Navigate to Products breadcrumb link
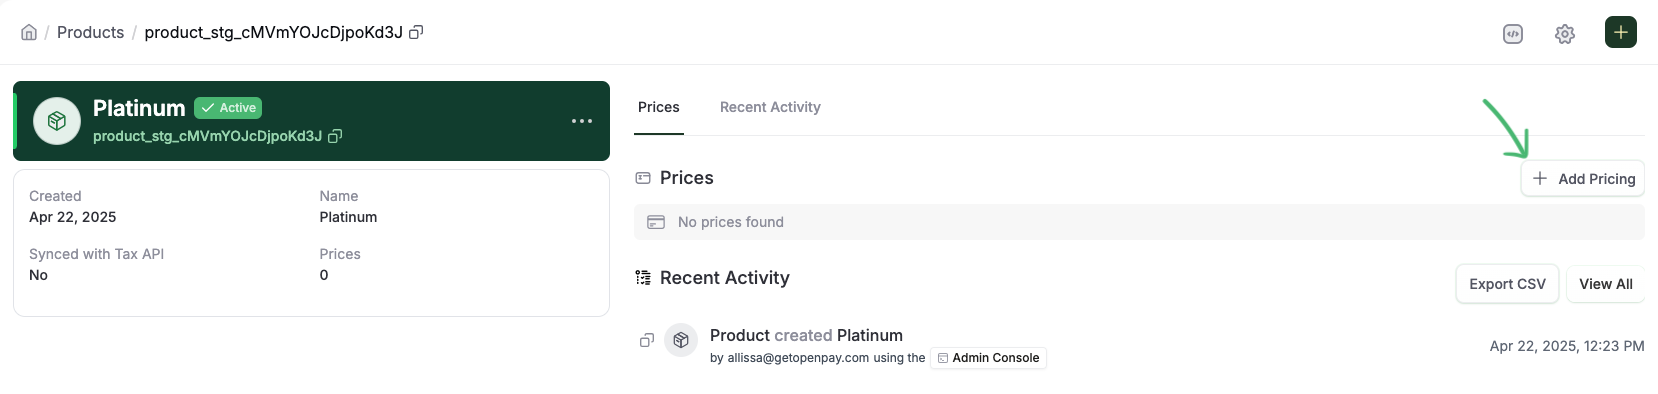The image size is (1658, 394). pos(90,32)
